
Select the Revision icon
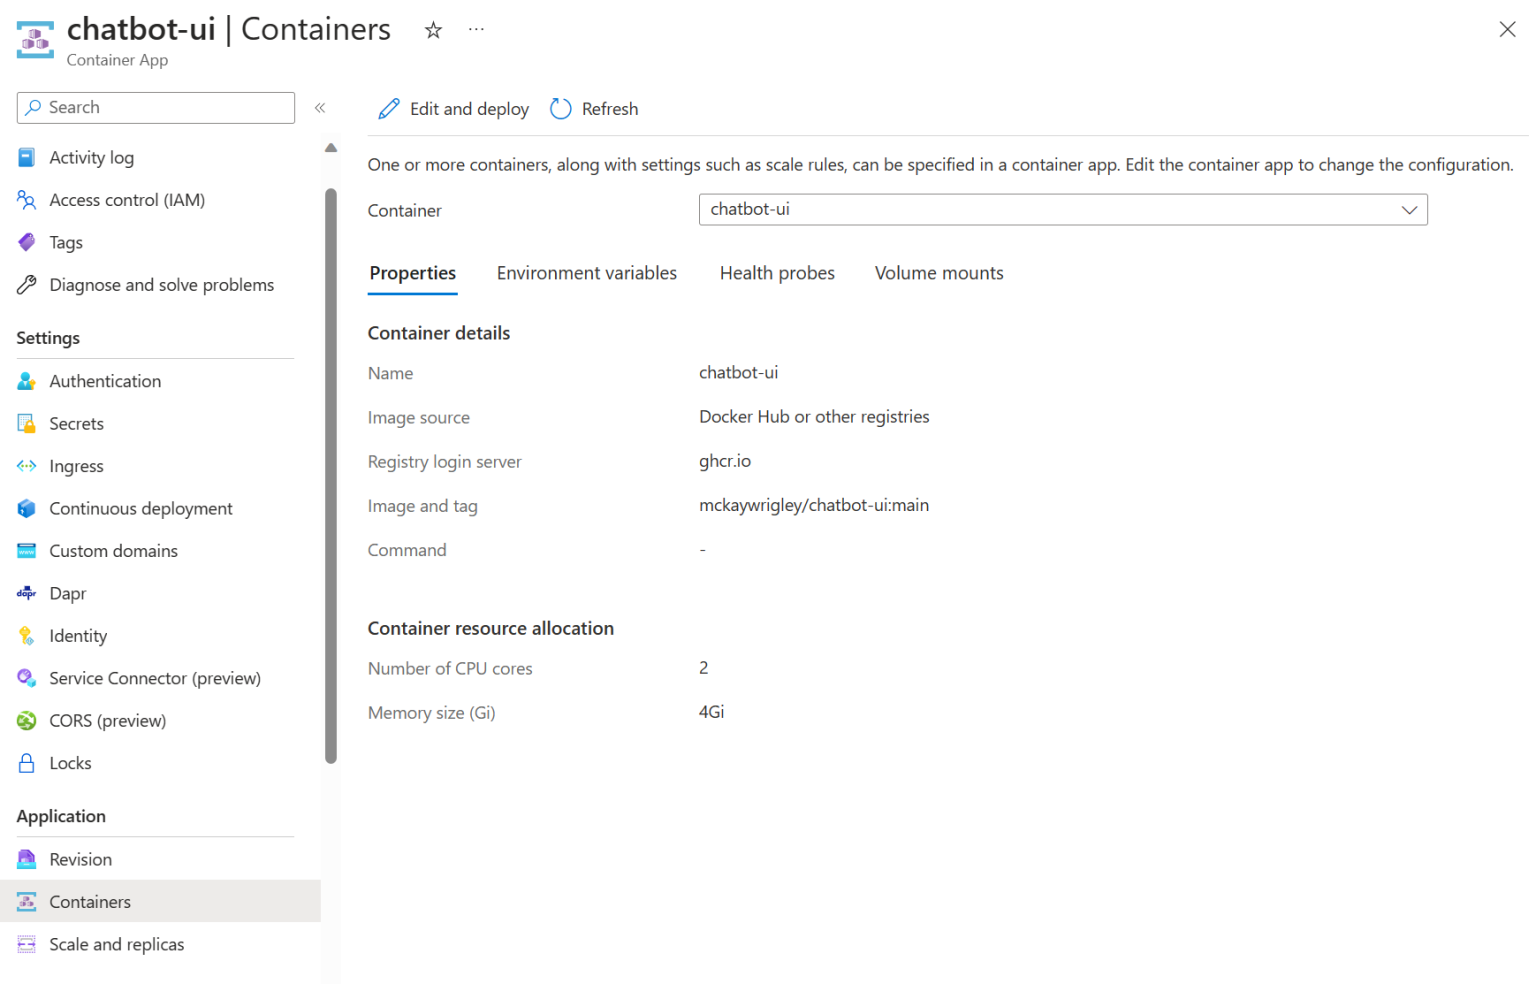tap(27, 858)
